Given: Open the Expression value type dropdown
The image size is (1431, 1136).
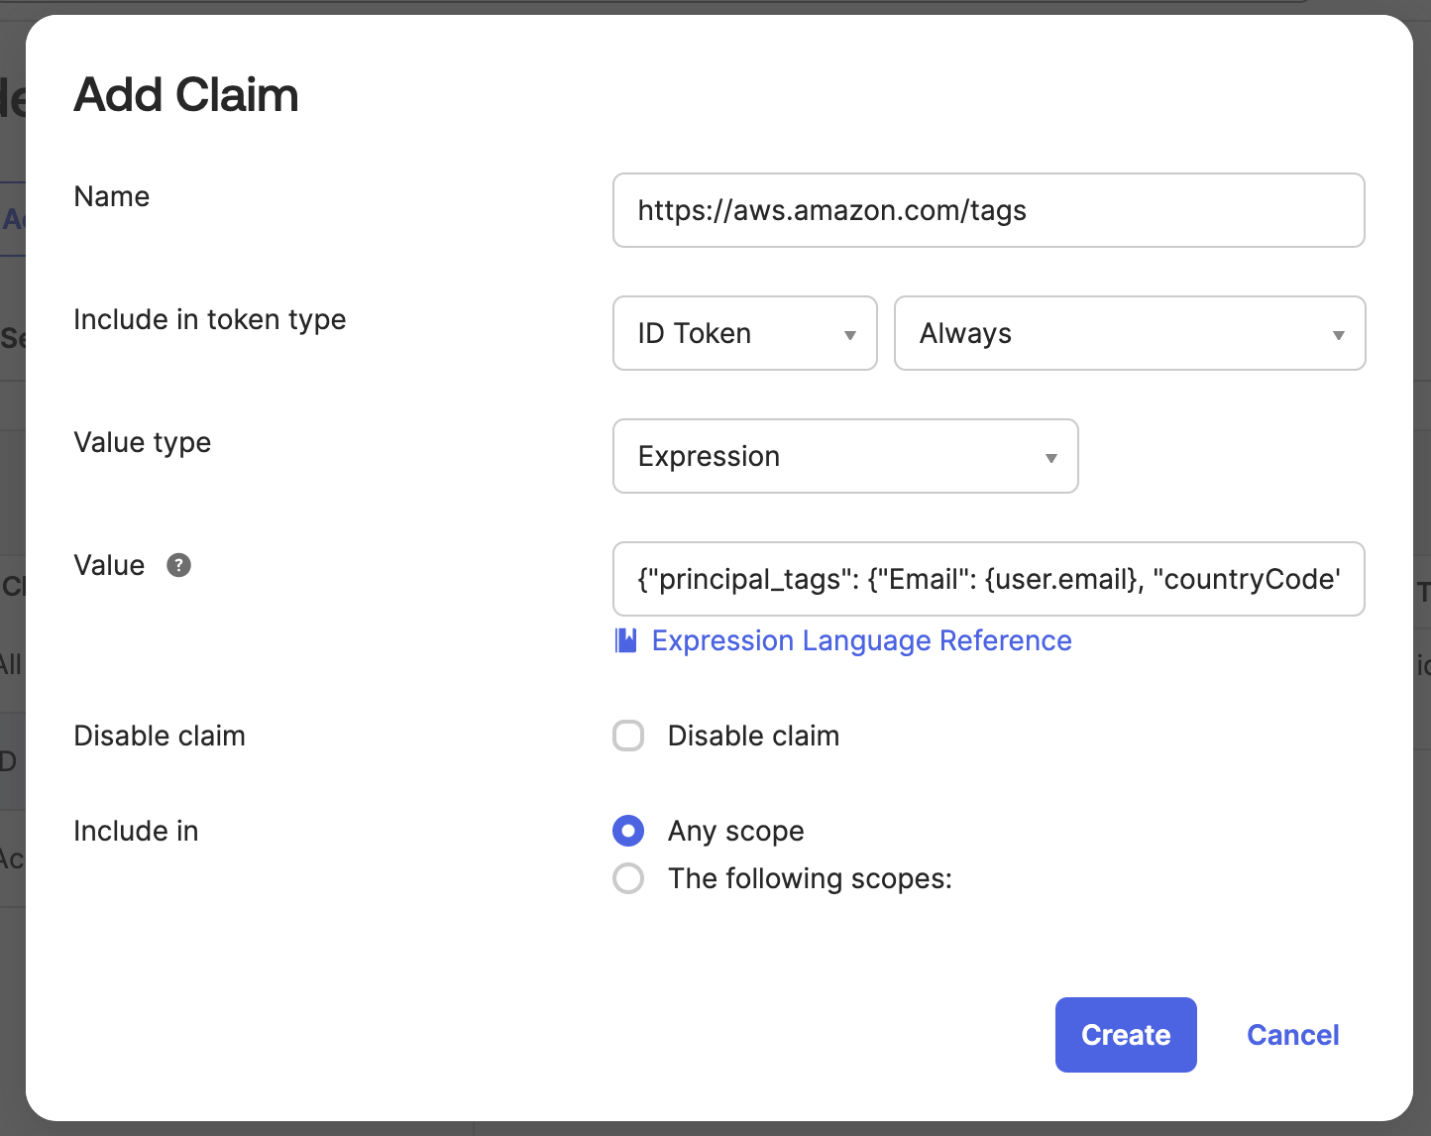Looking at the screenshot, I should click(845, 457).
